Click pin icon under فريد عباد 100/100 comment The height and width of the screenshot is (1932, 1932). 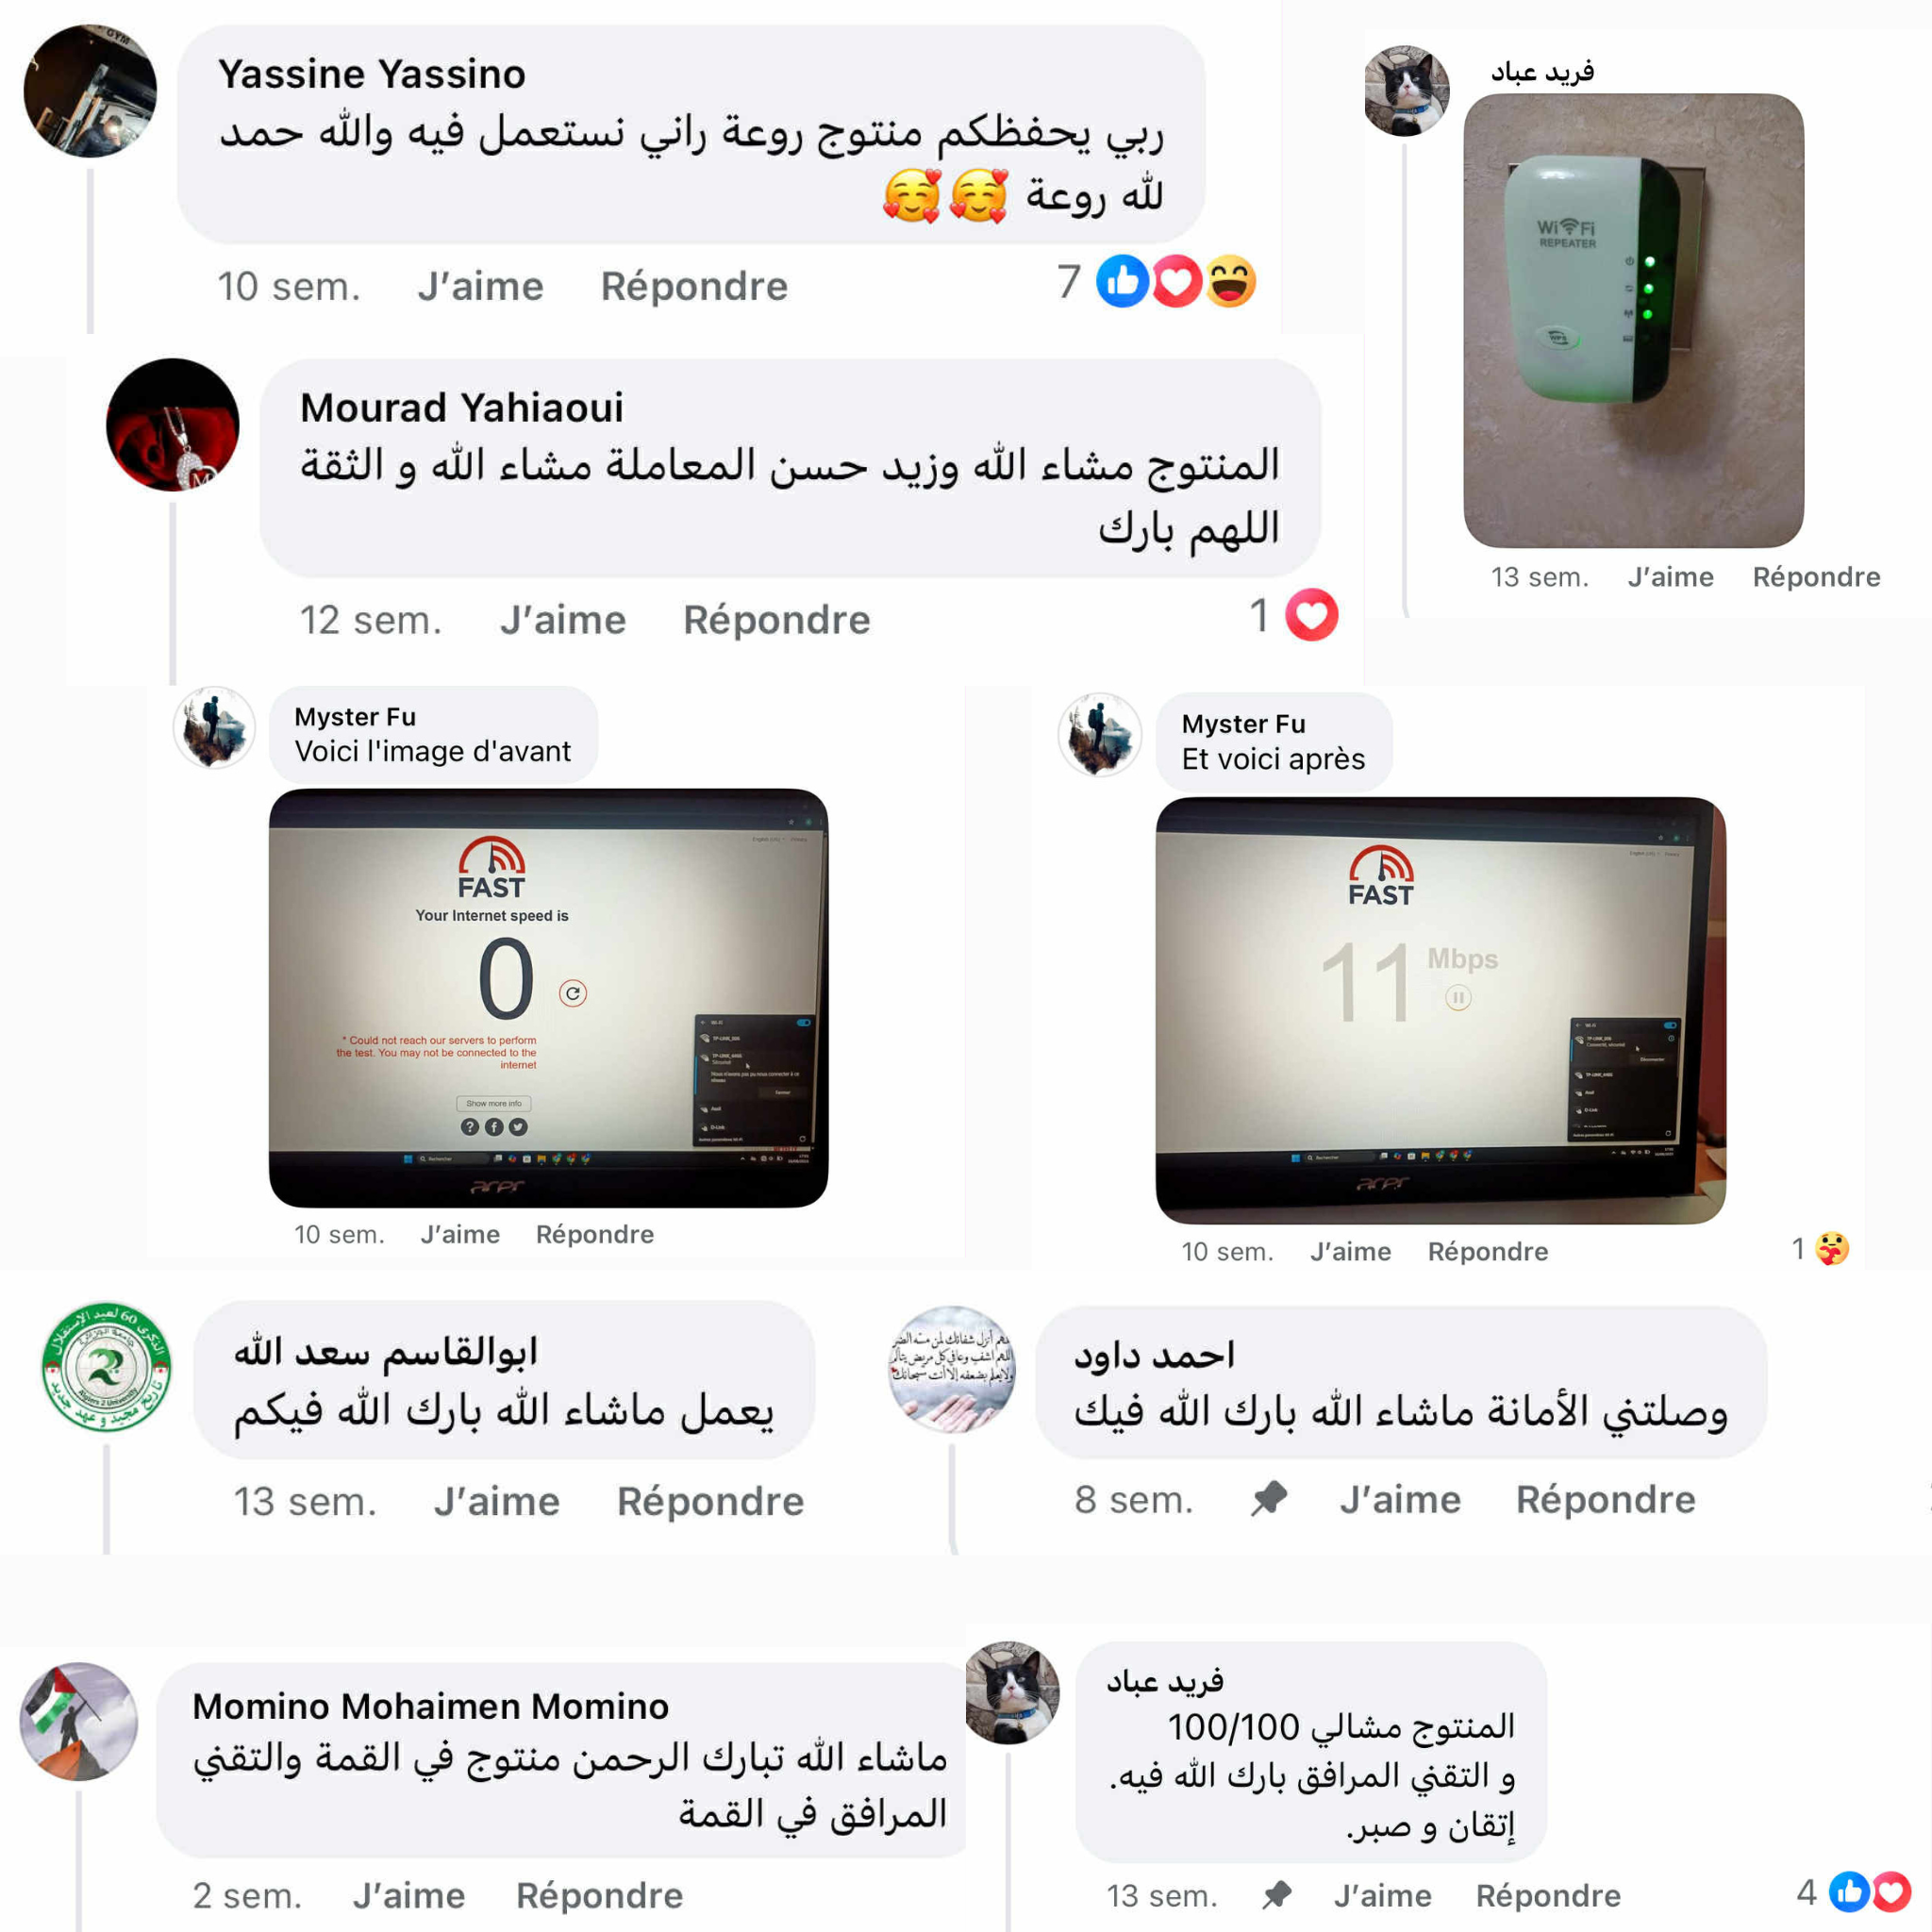[x=1276, y=1895]
